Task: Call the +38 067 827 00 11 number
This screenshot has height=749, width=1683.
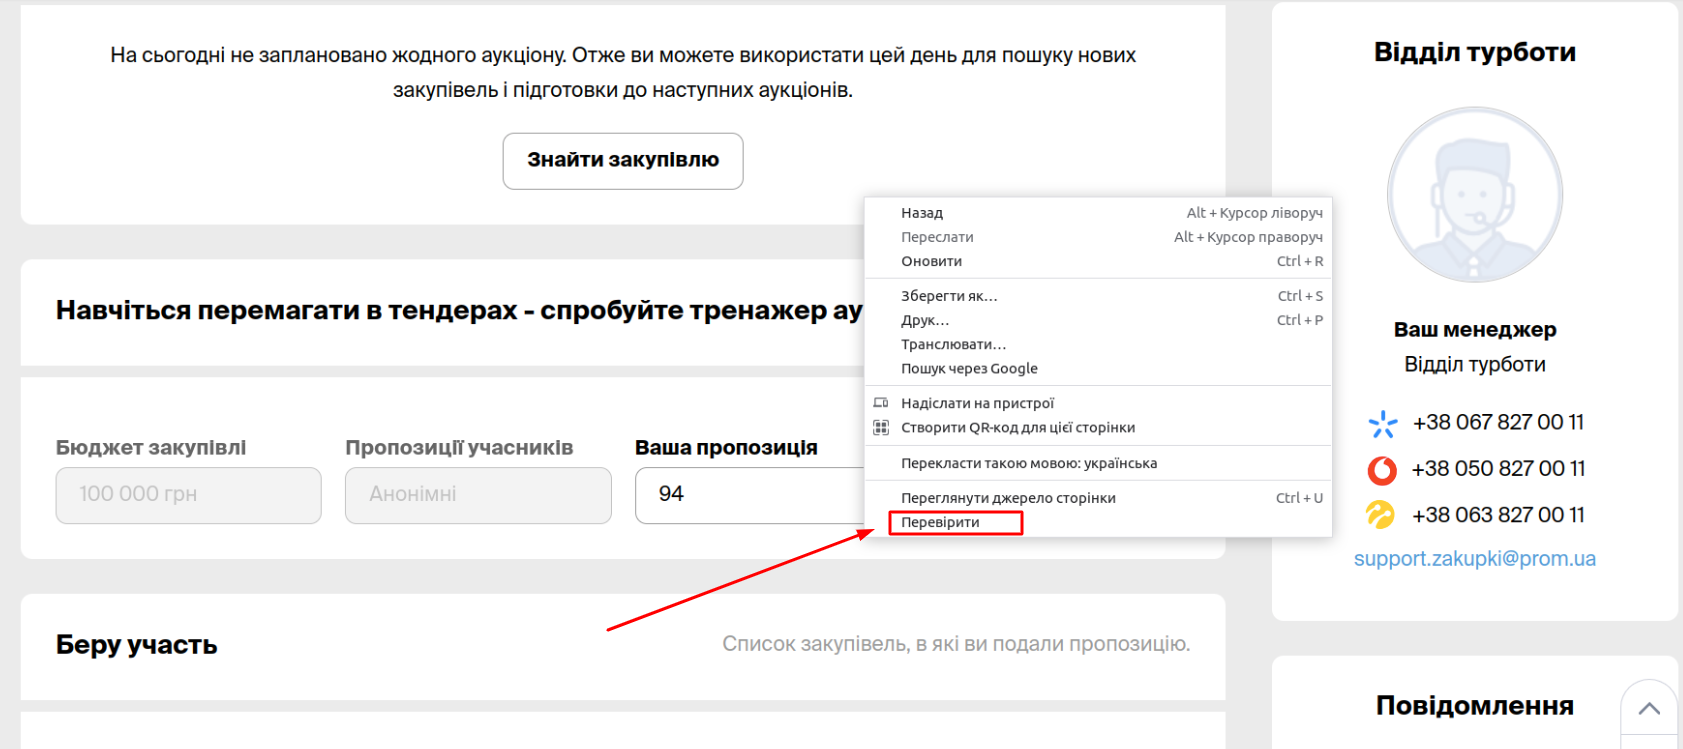Action: (x=1497, y=423)
